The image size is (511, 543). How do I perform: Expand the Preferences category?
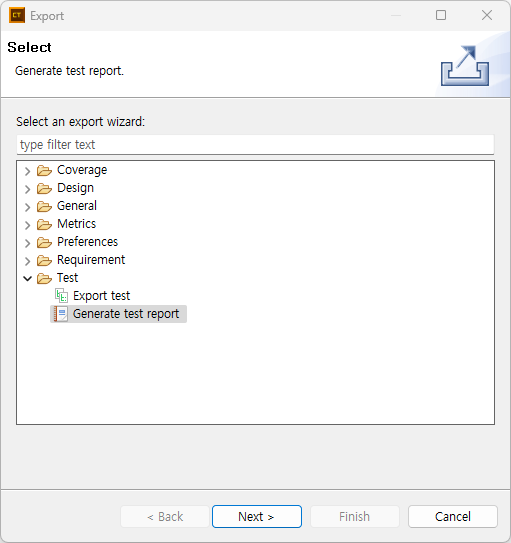(28, 243)
